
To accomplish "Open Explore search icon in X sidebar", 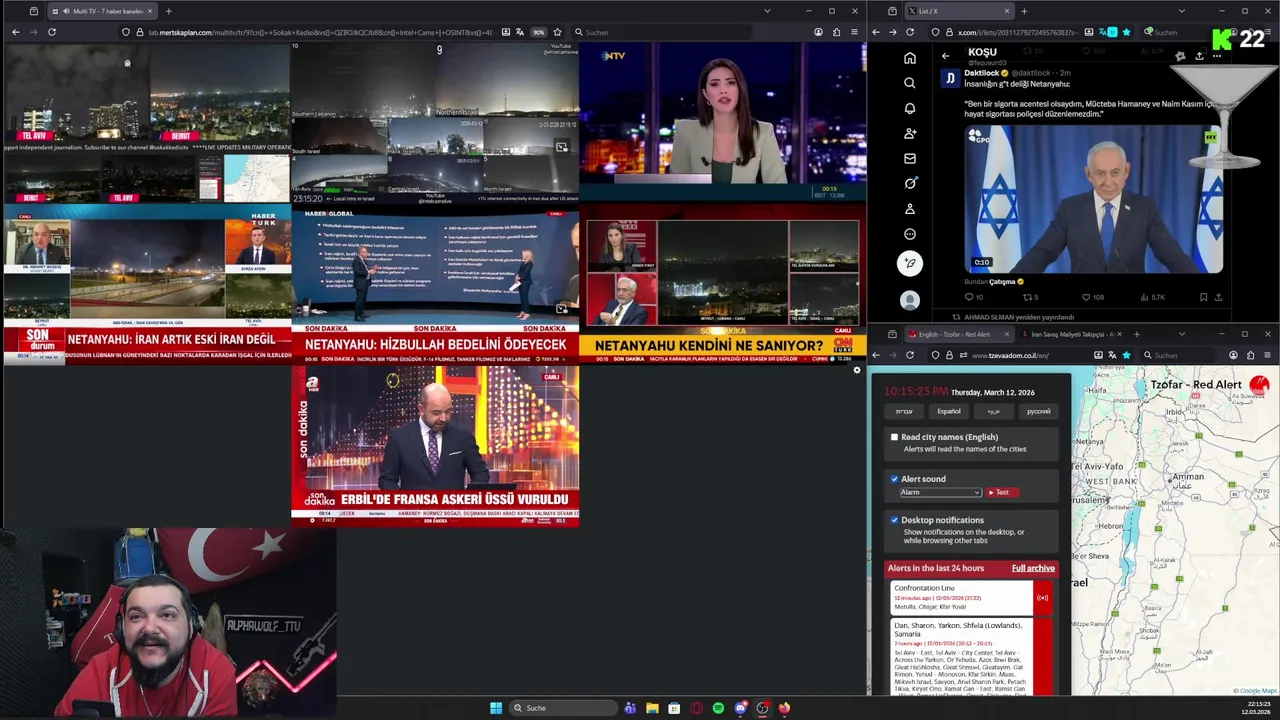I will click(x=909, y=83).
